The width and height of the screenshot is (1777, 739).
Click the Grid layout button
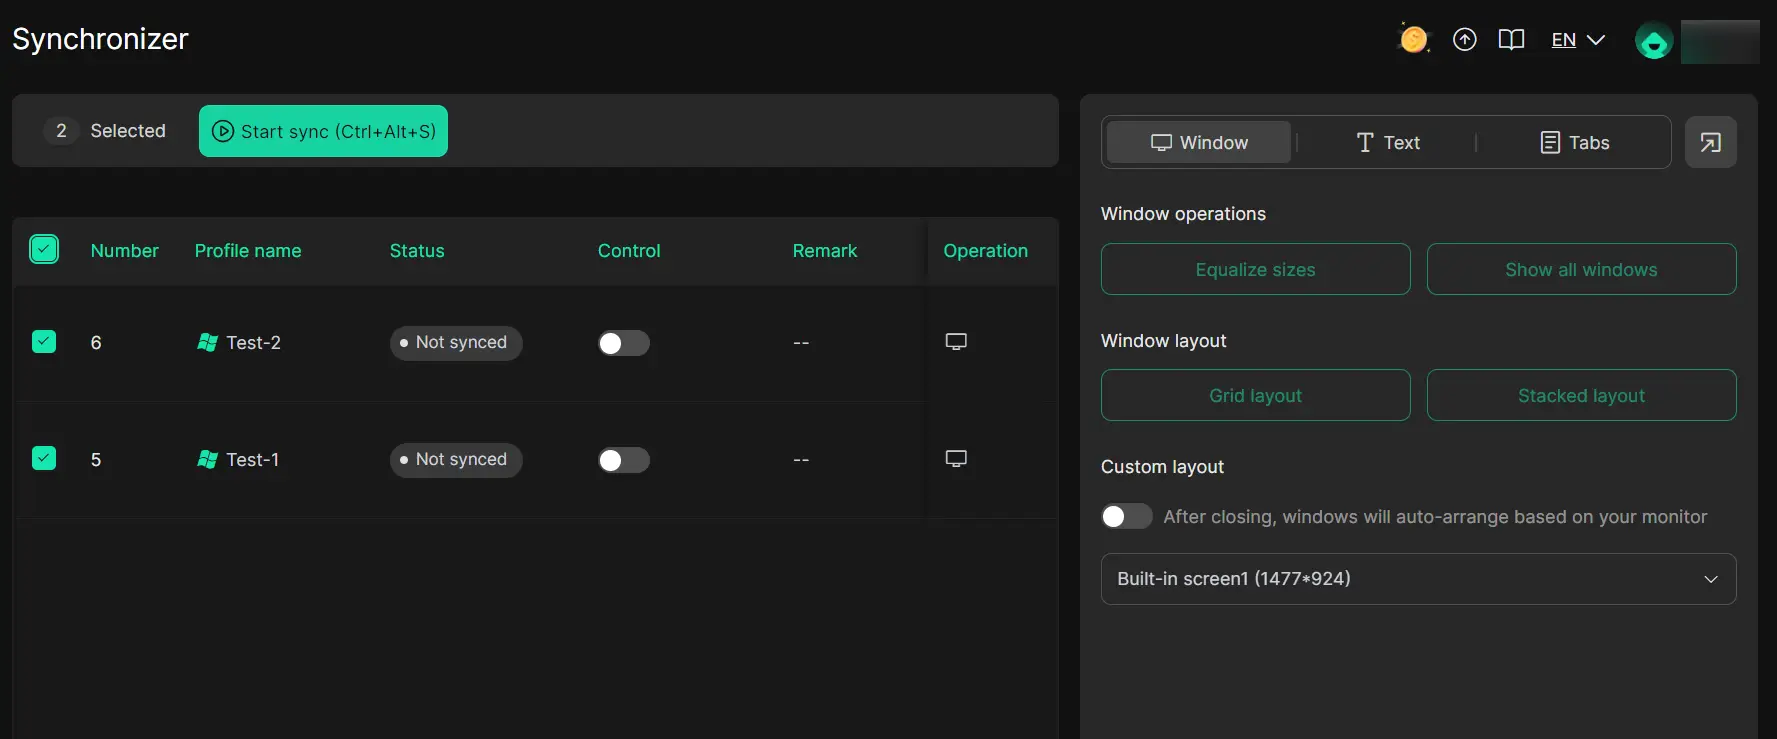[1255, 396]
